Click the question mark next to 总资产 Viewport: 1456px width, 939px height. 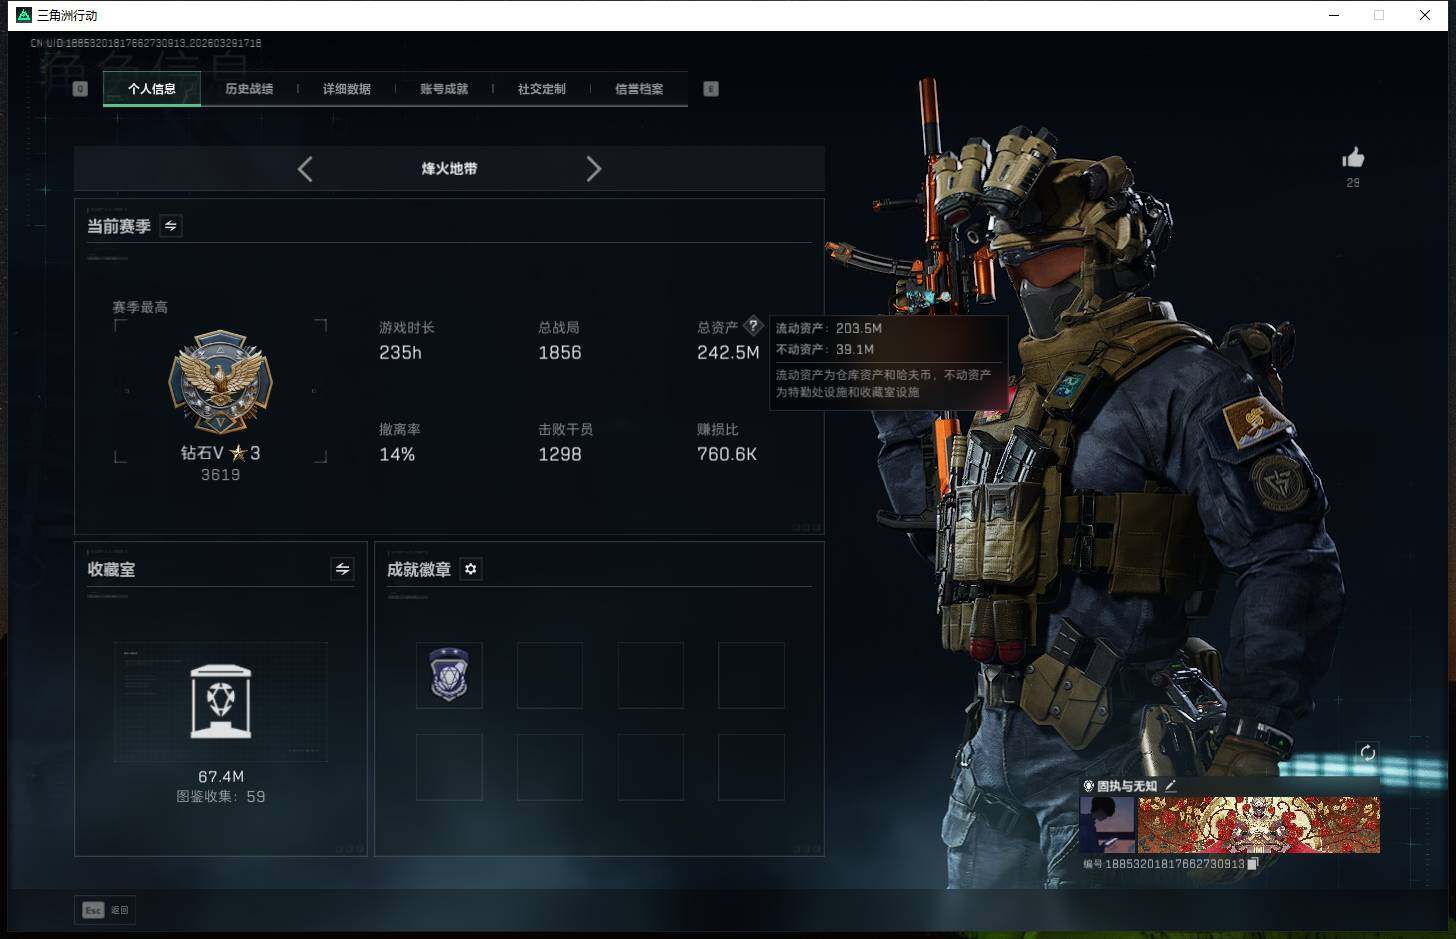click(x=753, y=326)
